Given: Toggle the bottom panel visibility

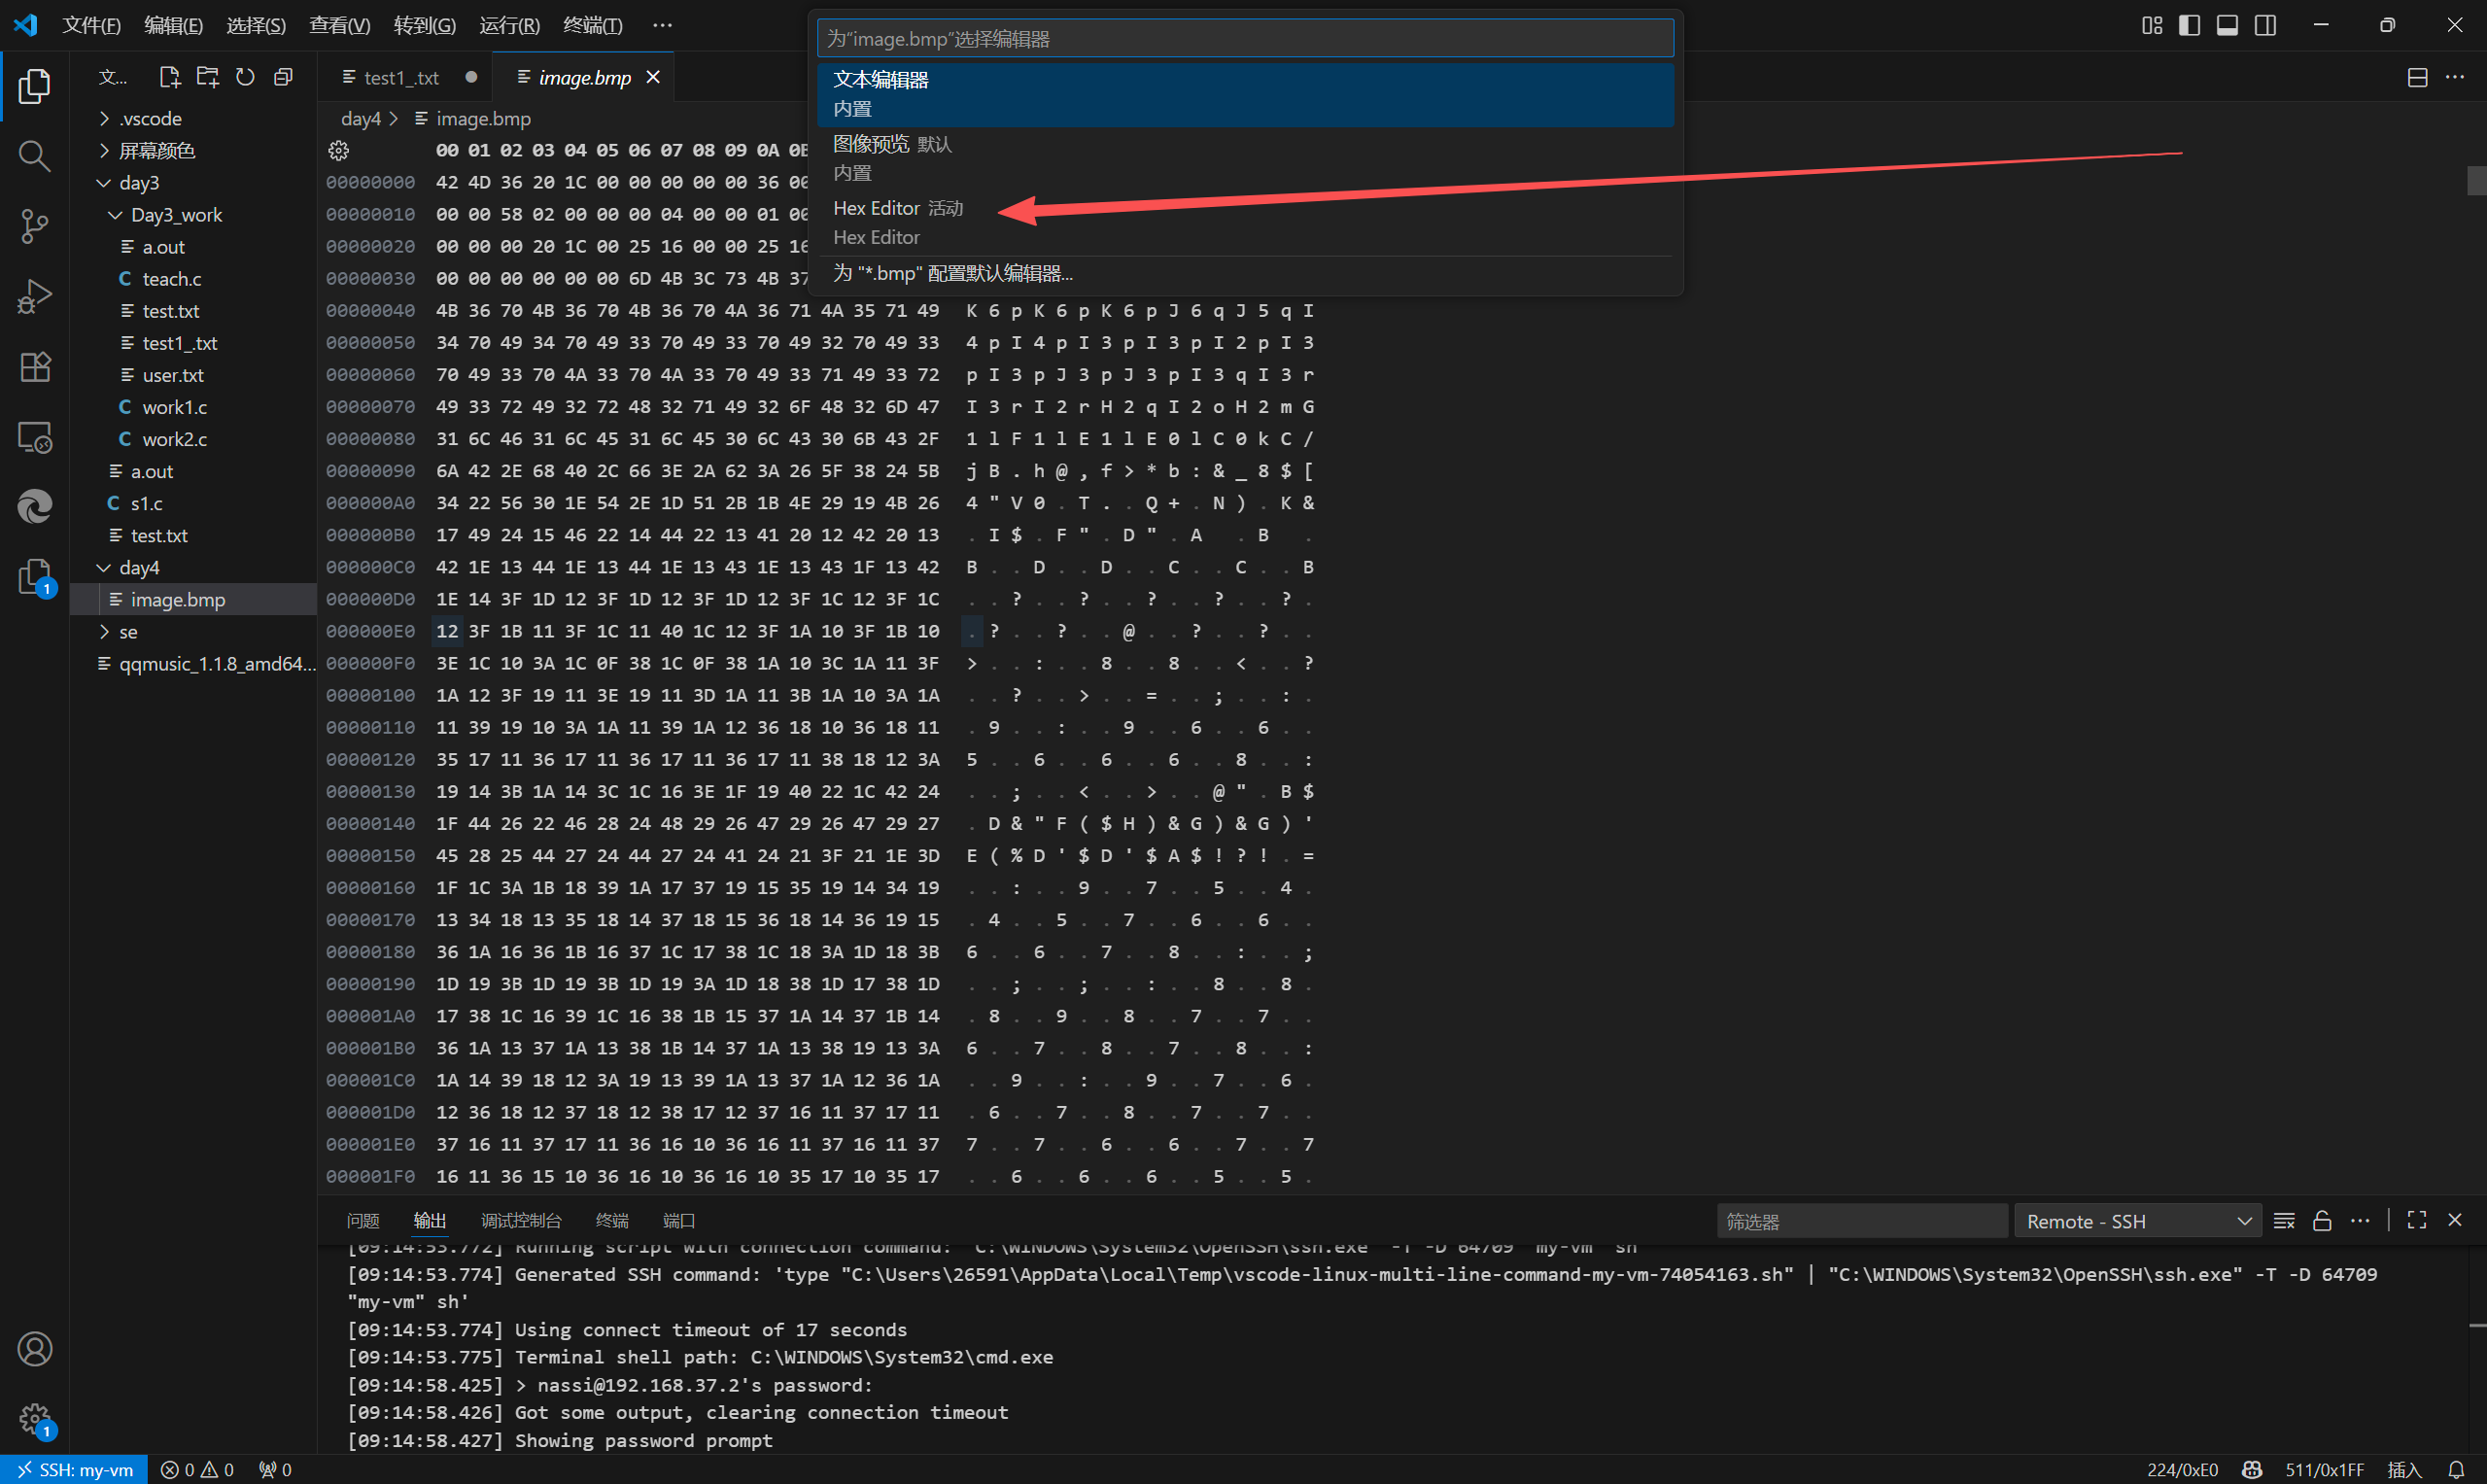Looking at the screenshot, I should (x=2227, y=25).
